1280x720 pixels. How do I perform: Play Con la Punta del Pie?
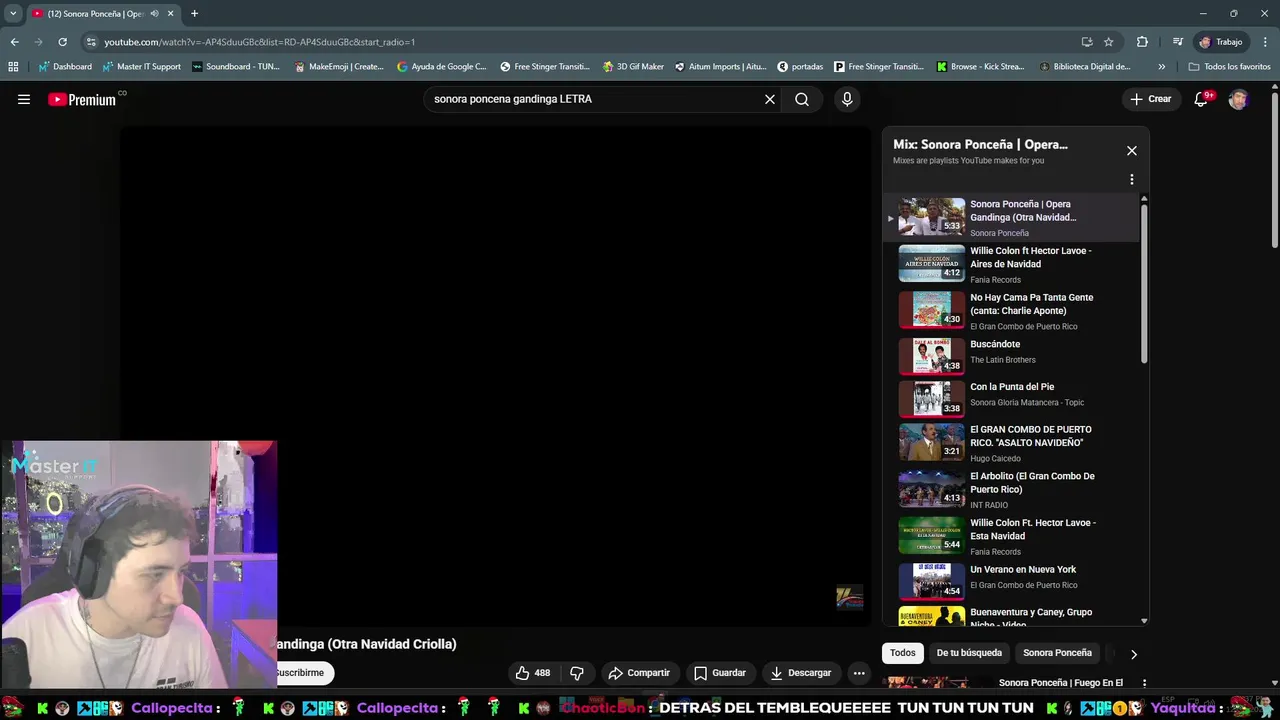[1011, 398]
